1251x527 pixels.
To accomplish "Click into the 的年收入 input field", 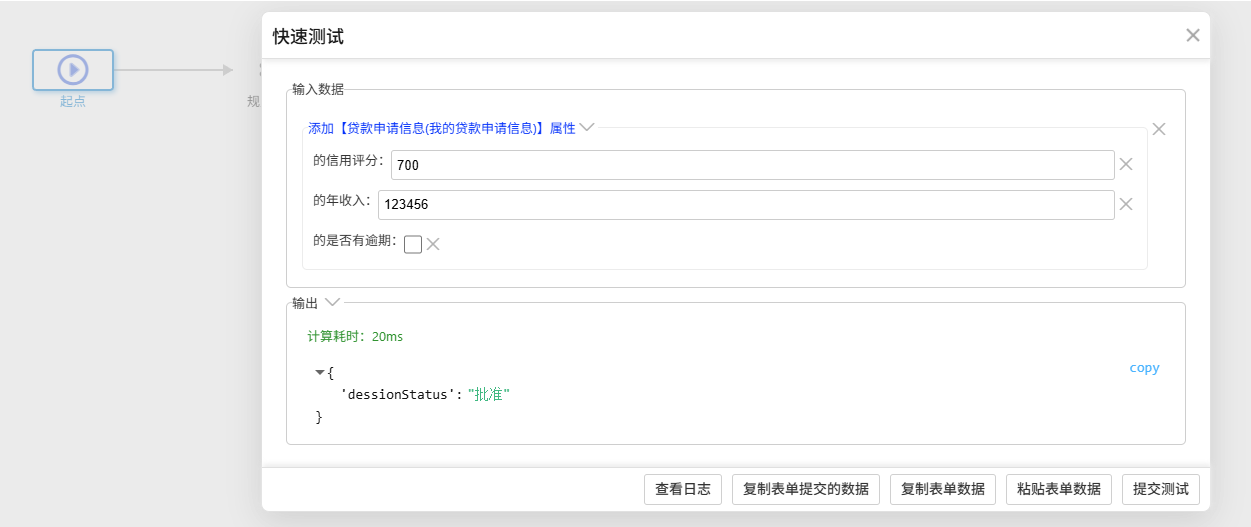I will 745,204.
